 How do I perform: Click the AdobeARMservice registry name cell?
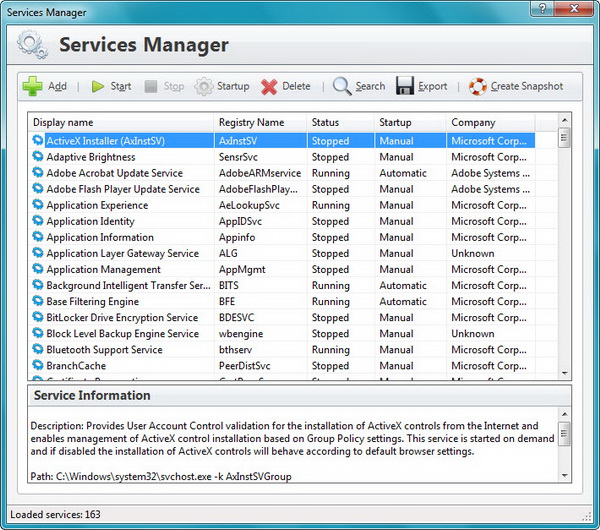pos(260,173)
